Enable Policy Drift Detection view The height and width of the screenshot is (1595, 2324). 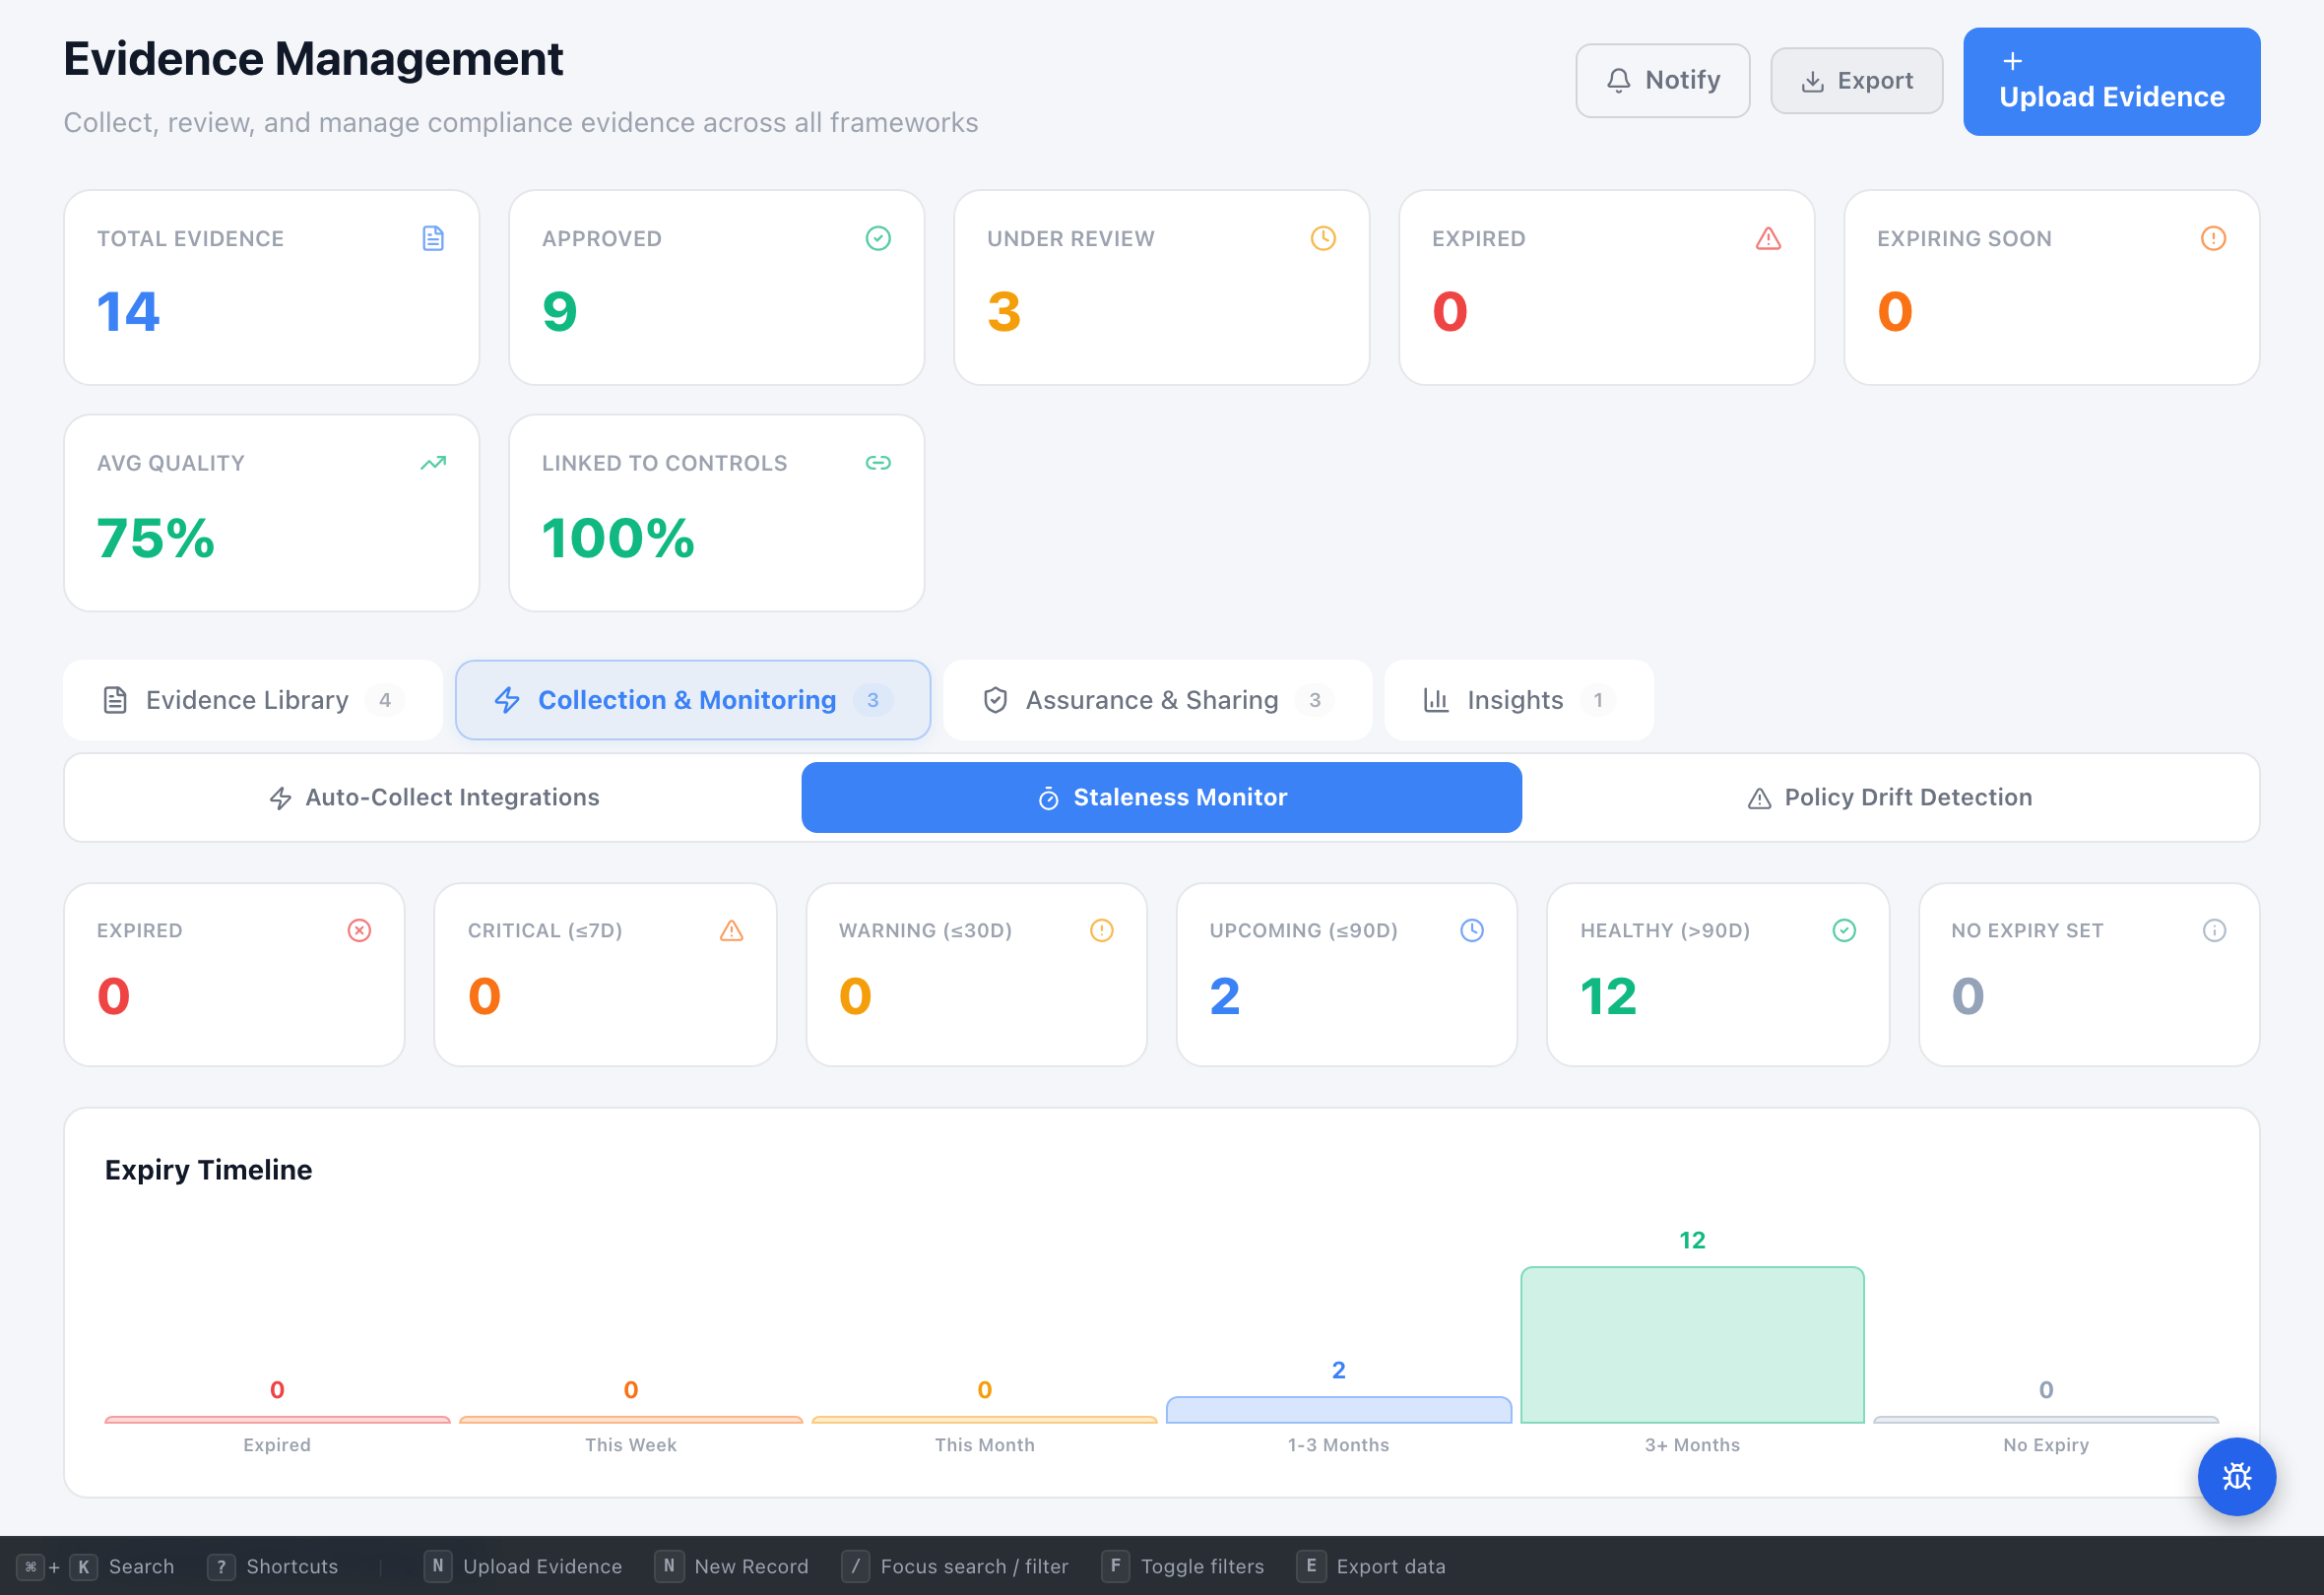coord(1889,797)
